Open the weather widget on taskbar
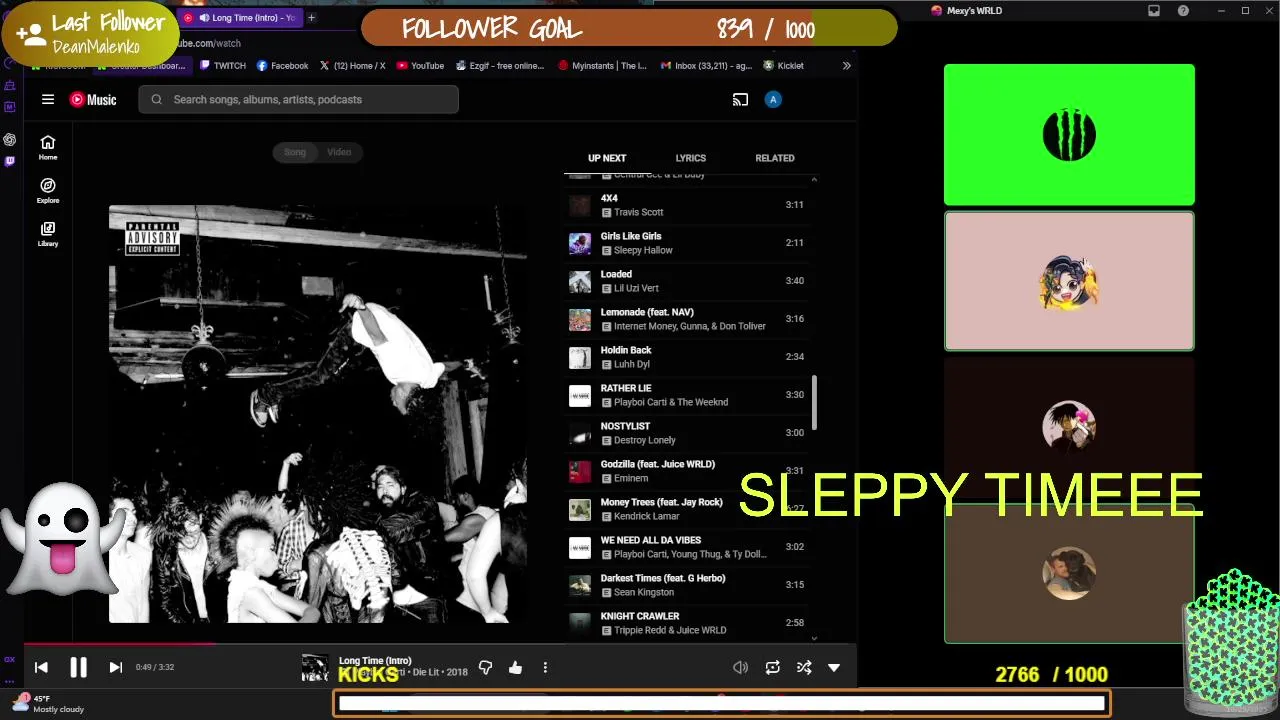 48,704
